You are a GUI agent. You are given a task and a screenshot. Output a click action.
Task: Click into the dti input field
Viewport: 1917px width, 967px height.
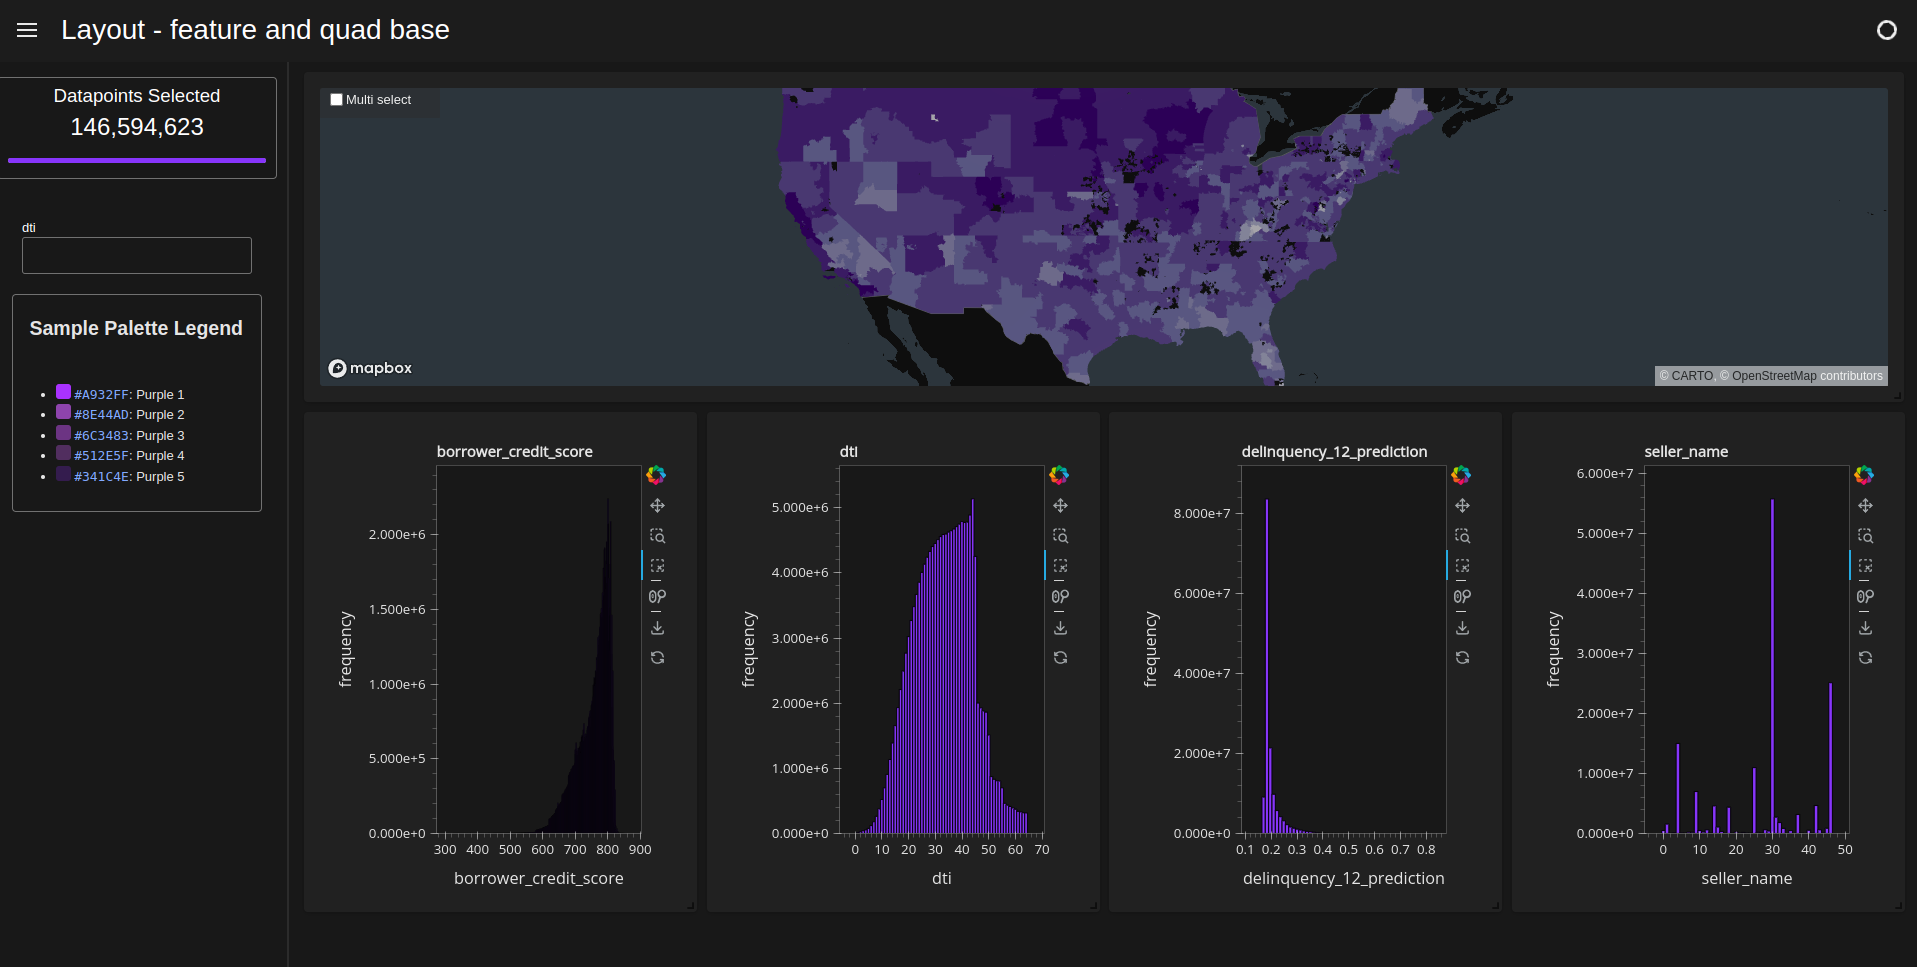[x=137, y=255]
